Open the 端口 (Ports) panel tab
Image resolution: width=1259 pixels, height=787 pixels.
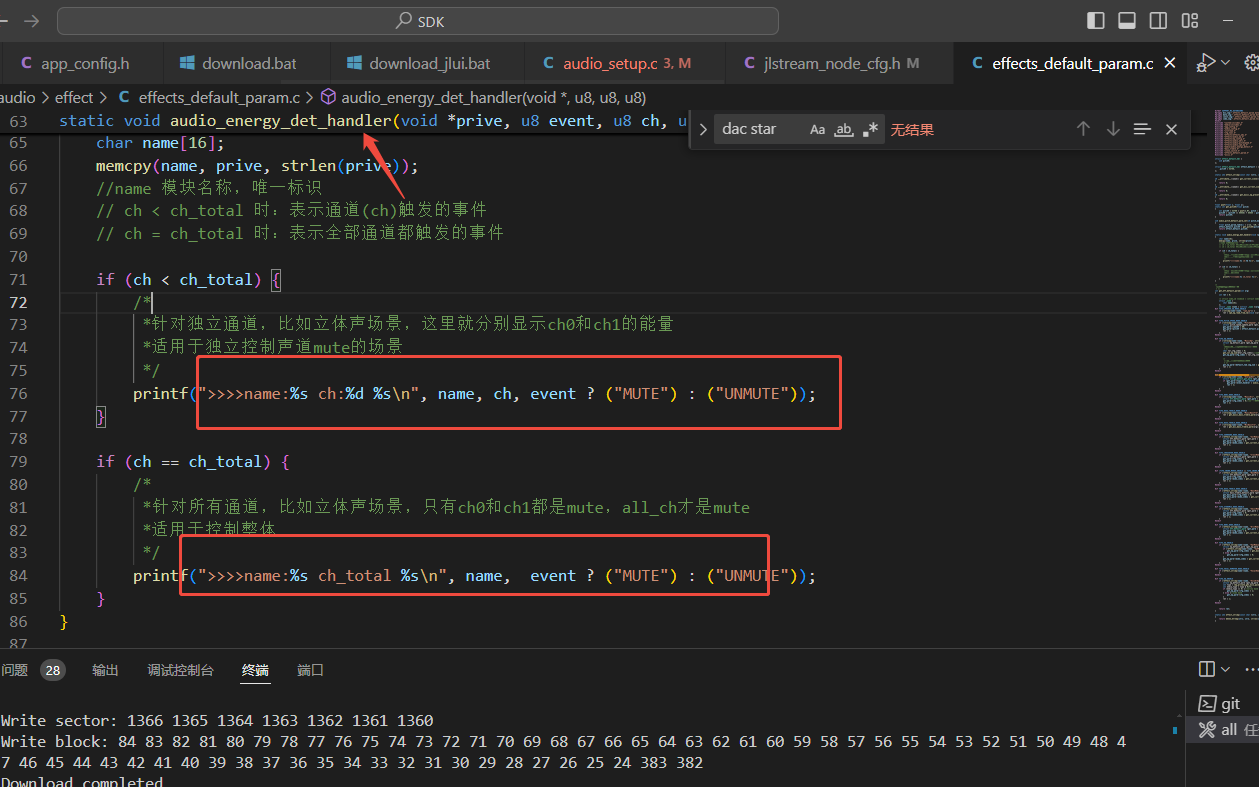click(x=311, y=670)
